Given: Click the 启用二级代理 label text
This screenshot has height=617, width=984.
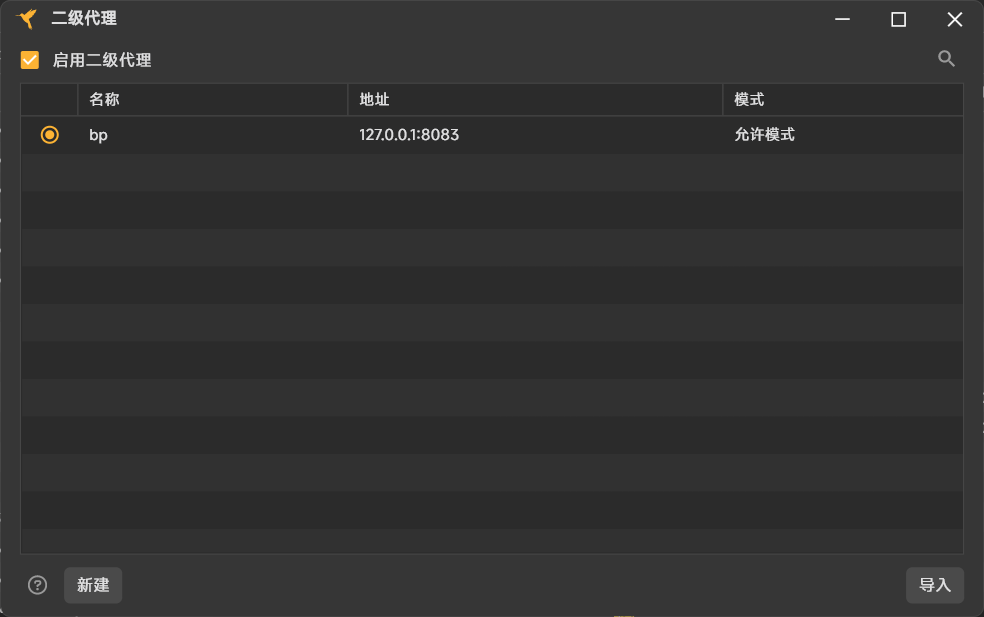Looking at the screenshot, I should click(x=102, y=60).
